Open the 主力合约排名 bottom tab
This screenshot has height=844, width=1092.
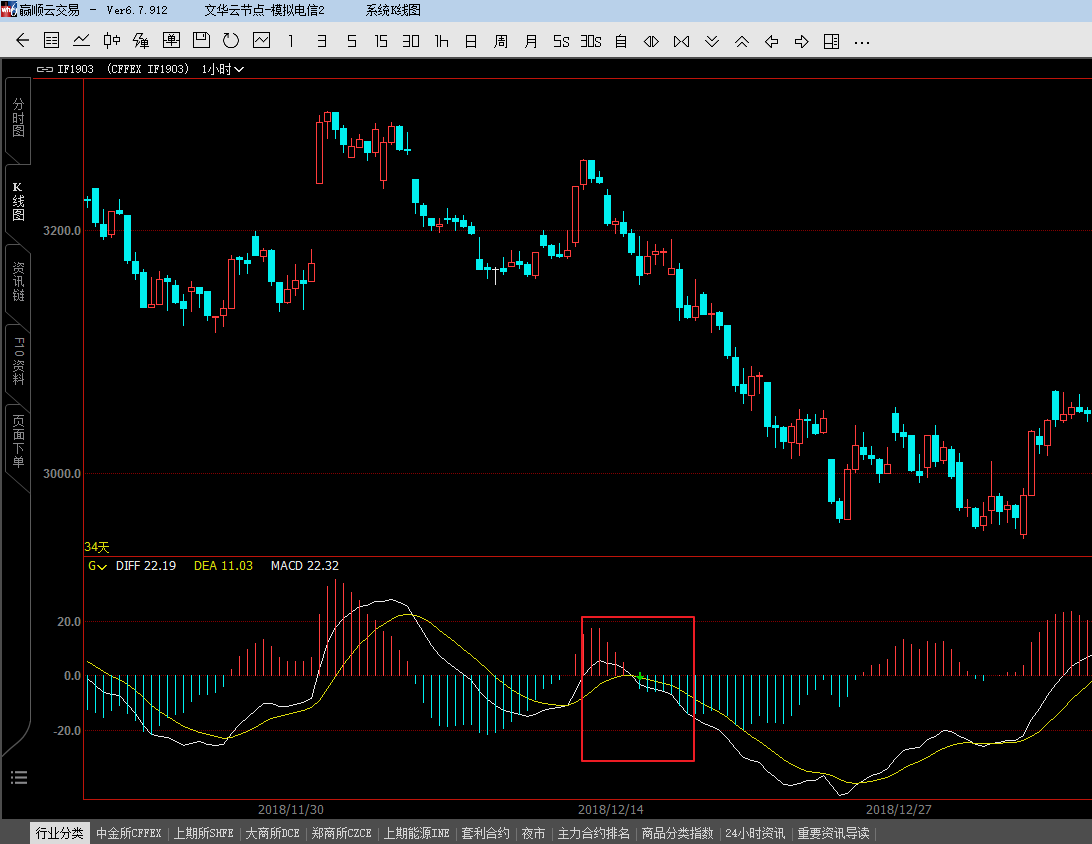[593, 833]
